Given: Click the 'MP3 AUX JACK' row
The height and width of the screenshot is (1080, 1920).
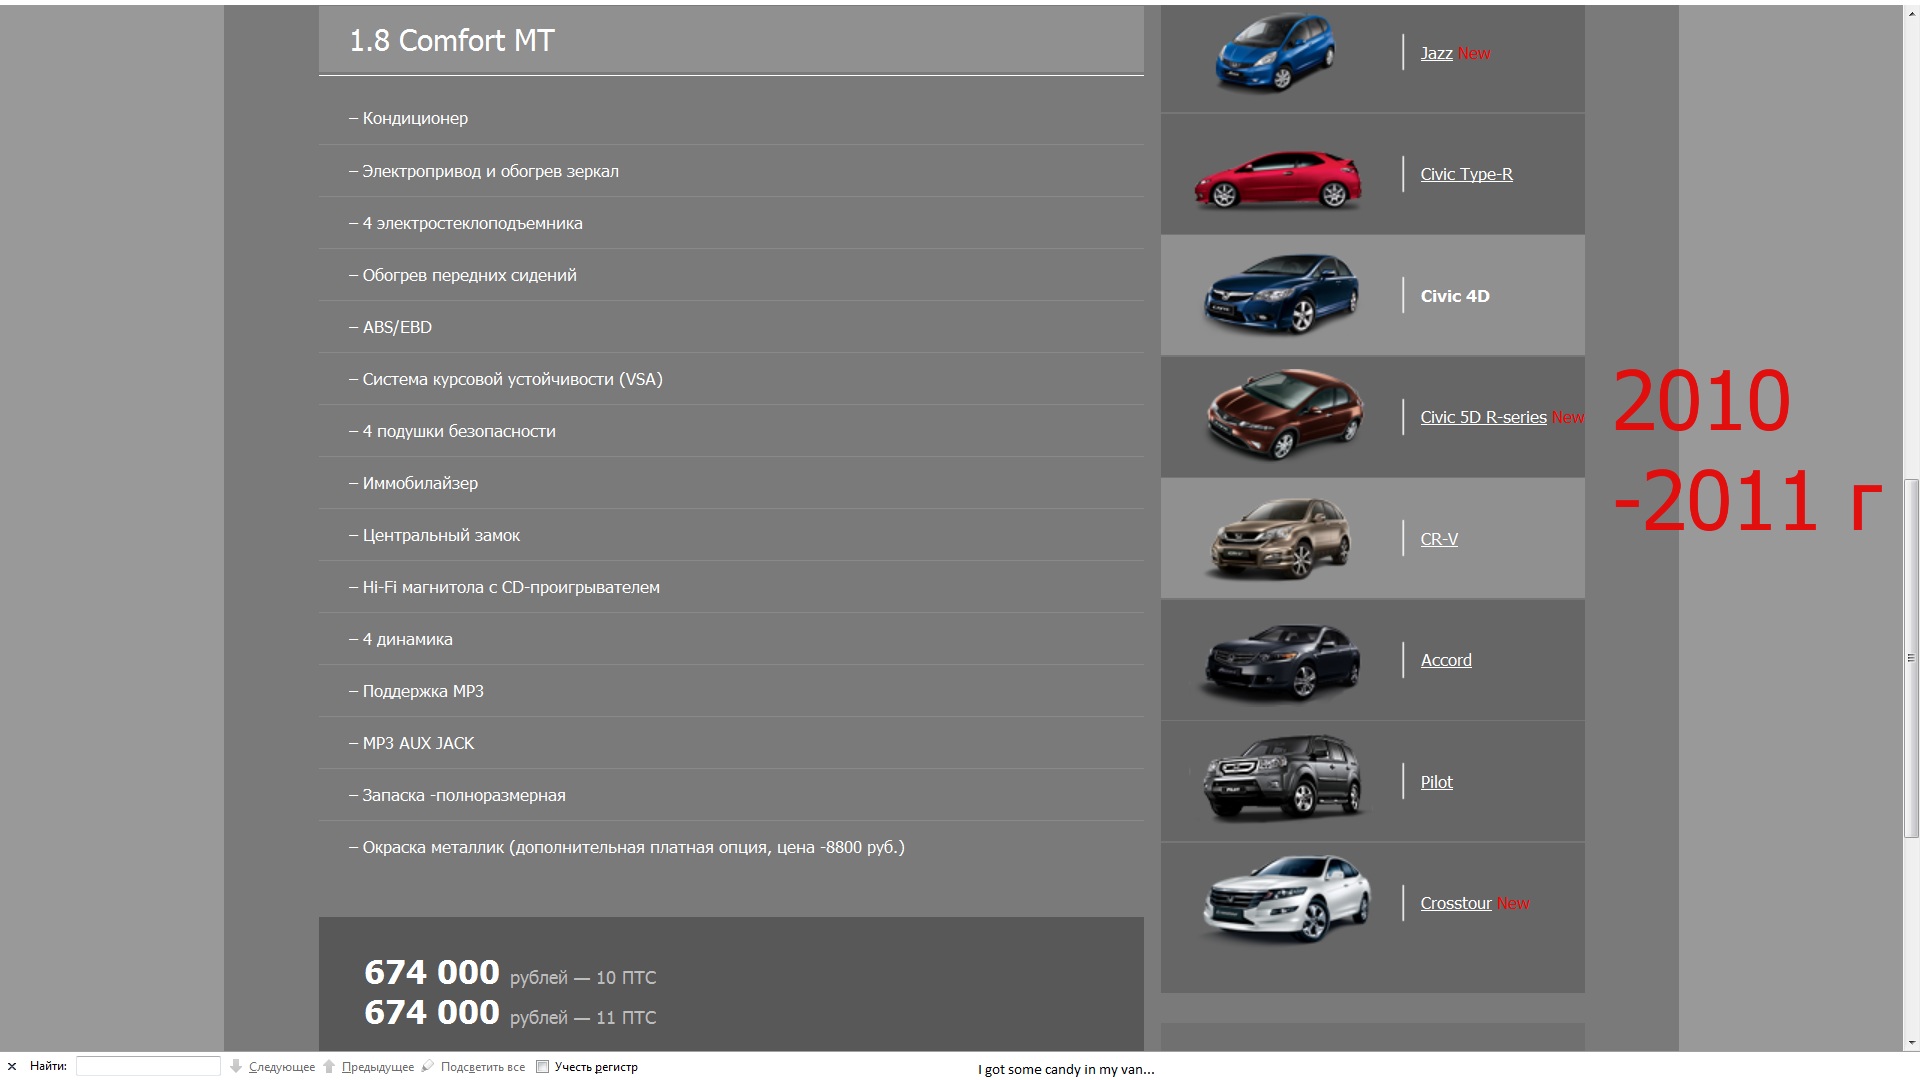Looking at the screenshot, I should 731,743.
